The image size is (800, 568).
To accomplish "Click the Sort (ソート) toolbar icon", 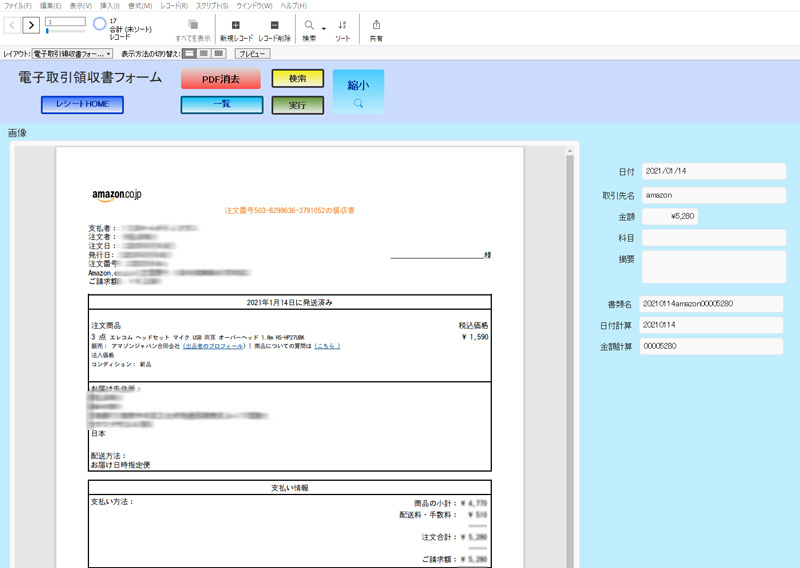I will pyautogui.click(x=342, y=25).
